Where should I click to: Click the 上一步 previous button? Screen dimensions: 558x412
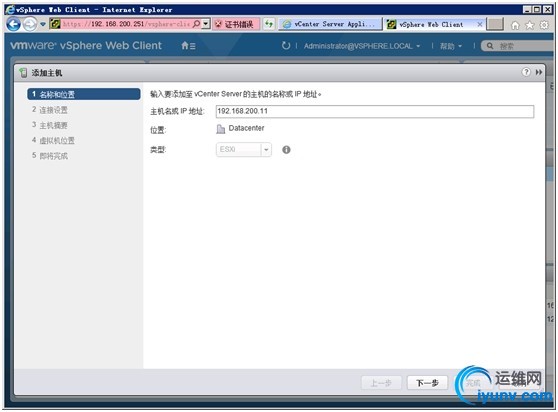(381, 383)
